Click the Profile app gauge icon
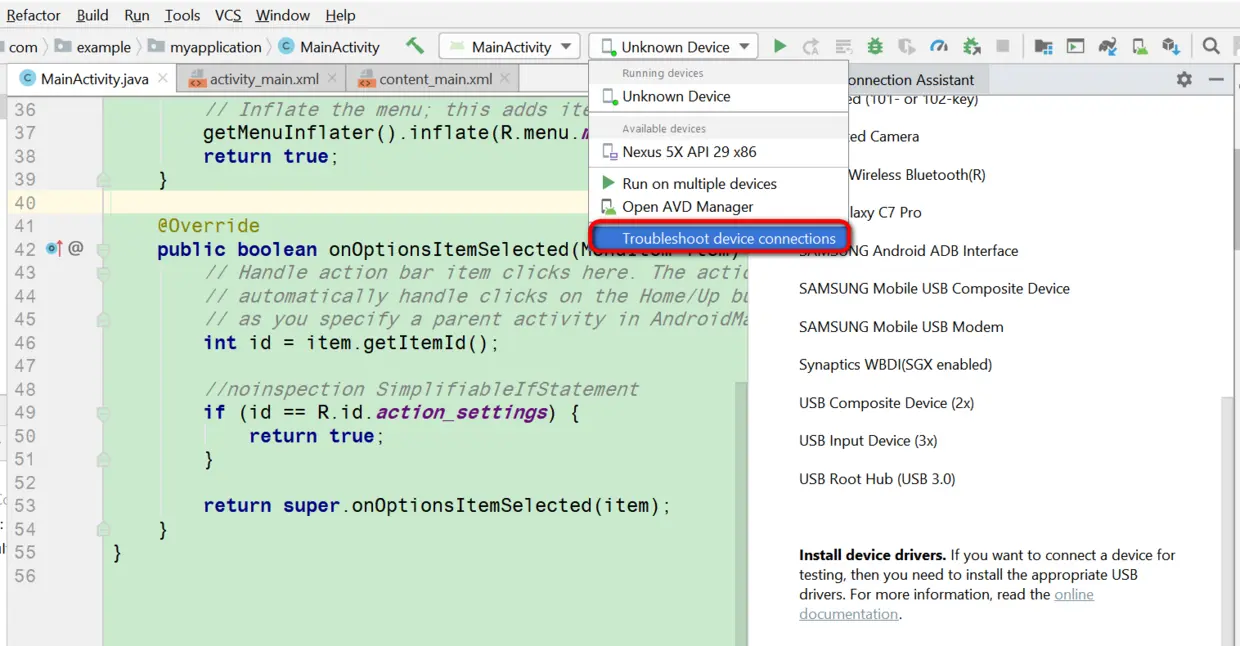Viewport: 1240px width, 646px height. (938, 46)
